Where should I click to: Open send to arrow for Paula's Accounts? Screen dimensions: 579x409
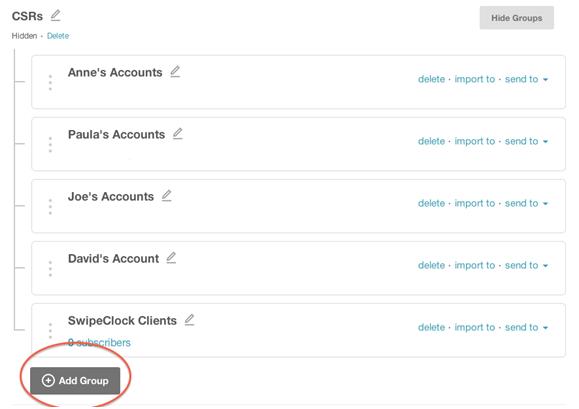pos(545,141)
